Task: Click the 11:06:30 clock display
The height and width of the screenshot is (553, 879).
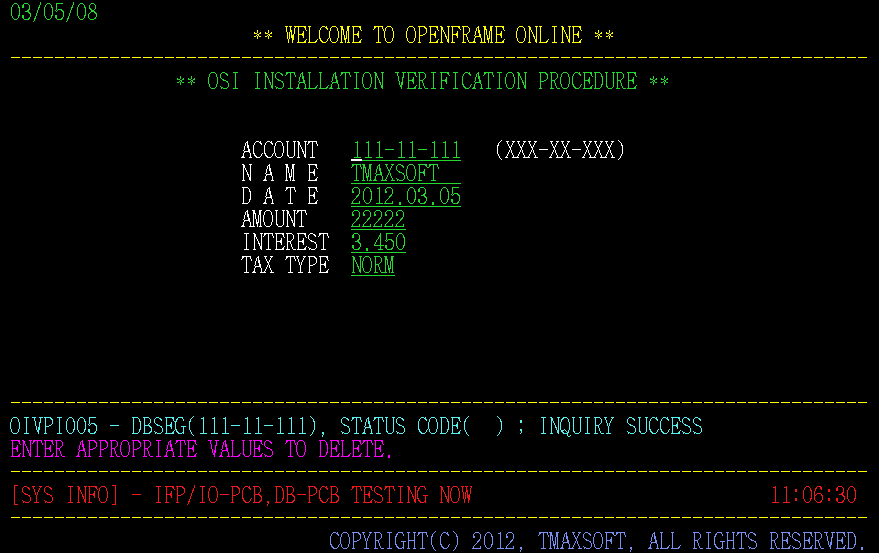Action: 813,496
